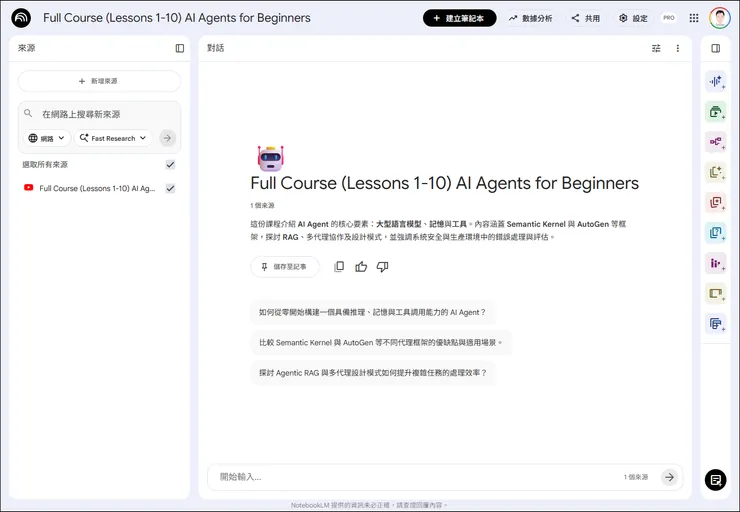The width and height of the screenshot is (740, 512).
Task: Click the search magnifier icon in sources
Action: tap(28, 113)
